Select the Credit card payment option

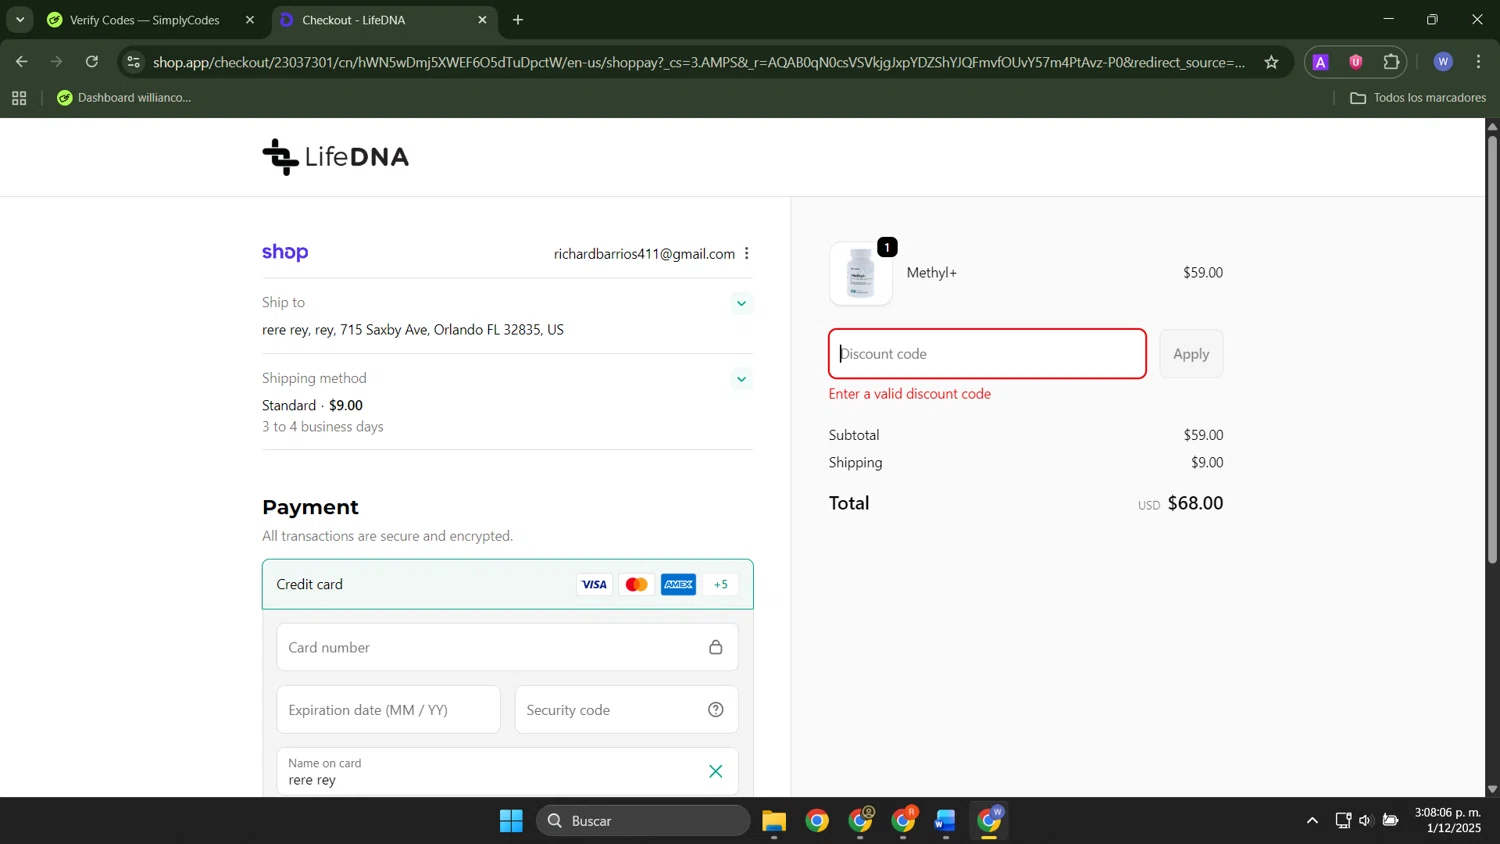(507, 584)
